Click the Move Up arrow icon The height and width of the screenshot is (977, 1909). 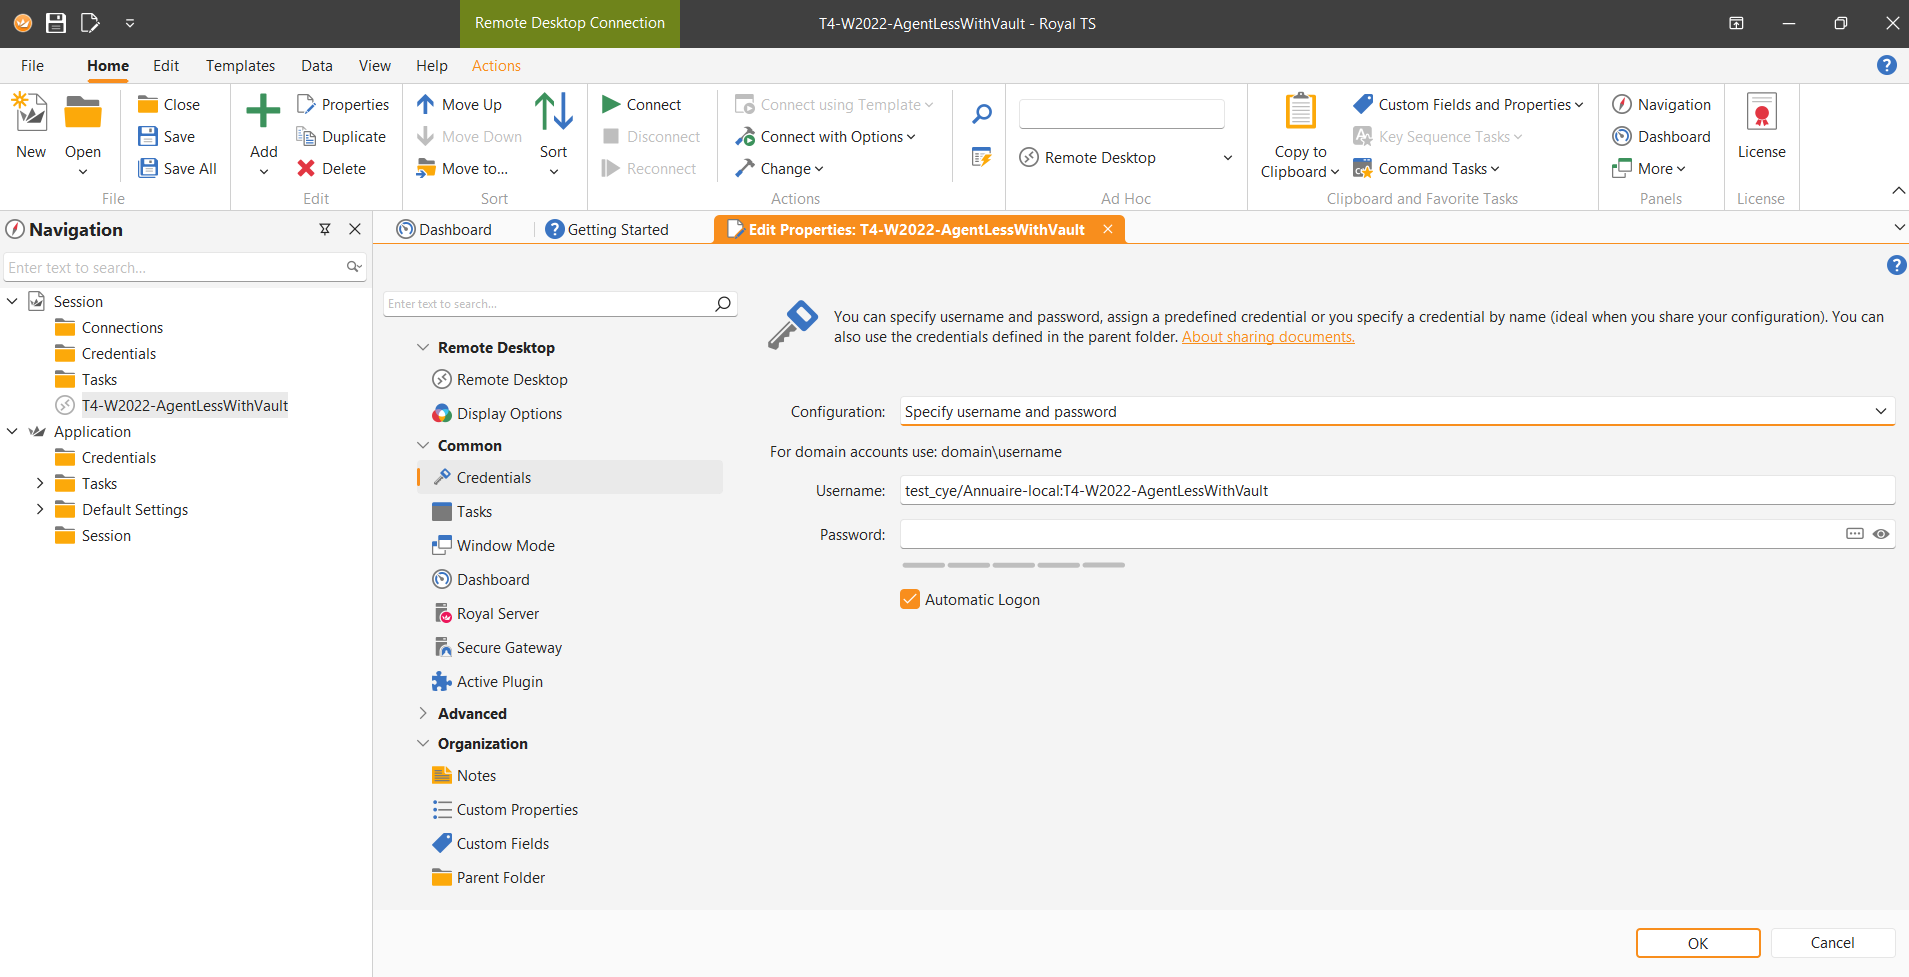(425, 104)
